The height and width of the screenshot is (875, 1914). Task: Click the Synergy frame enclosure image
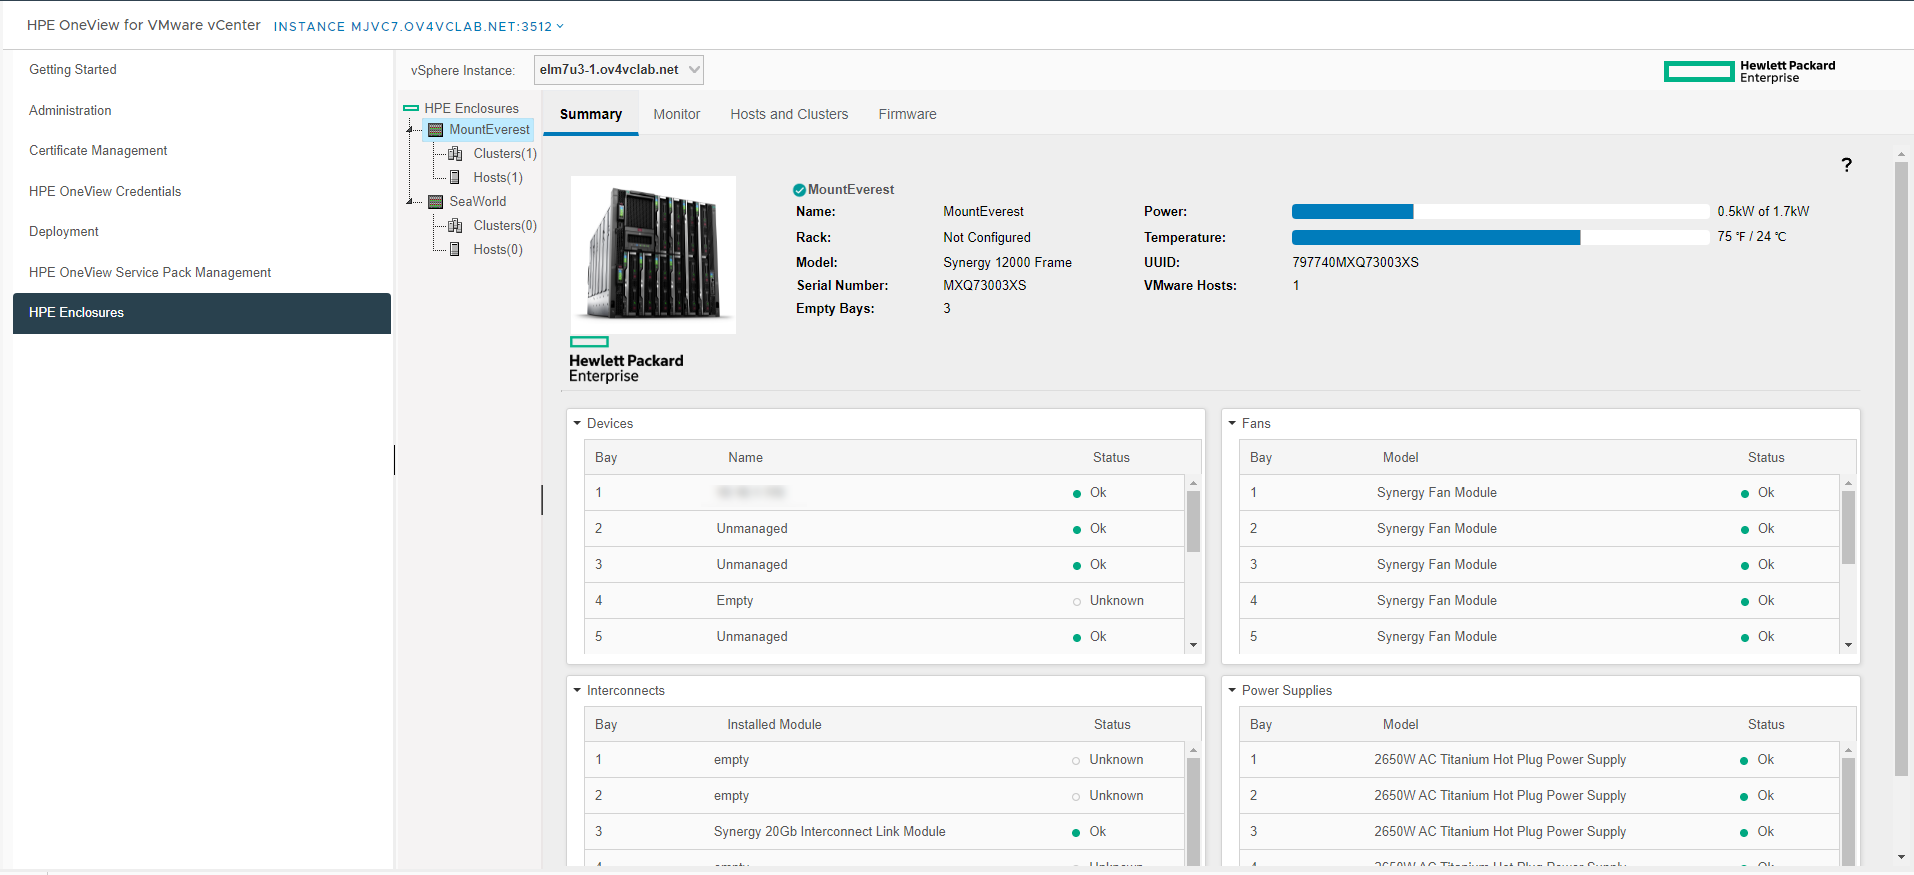pyautogui.click(x=653, y=255)
